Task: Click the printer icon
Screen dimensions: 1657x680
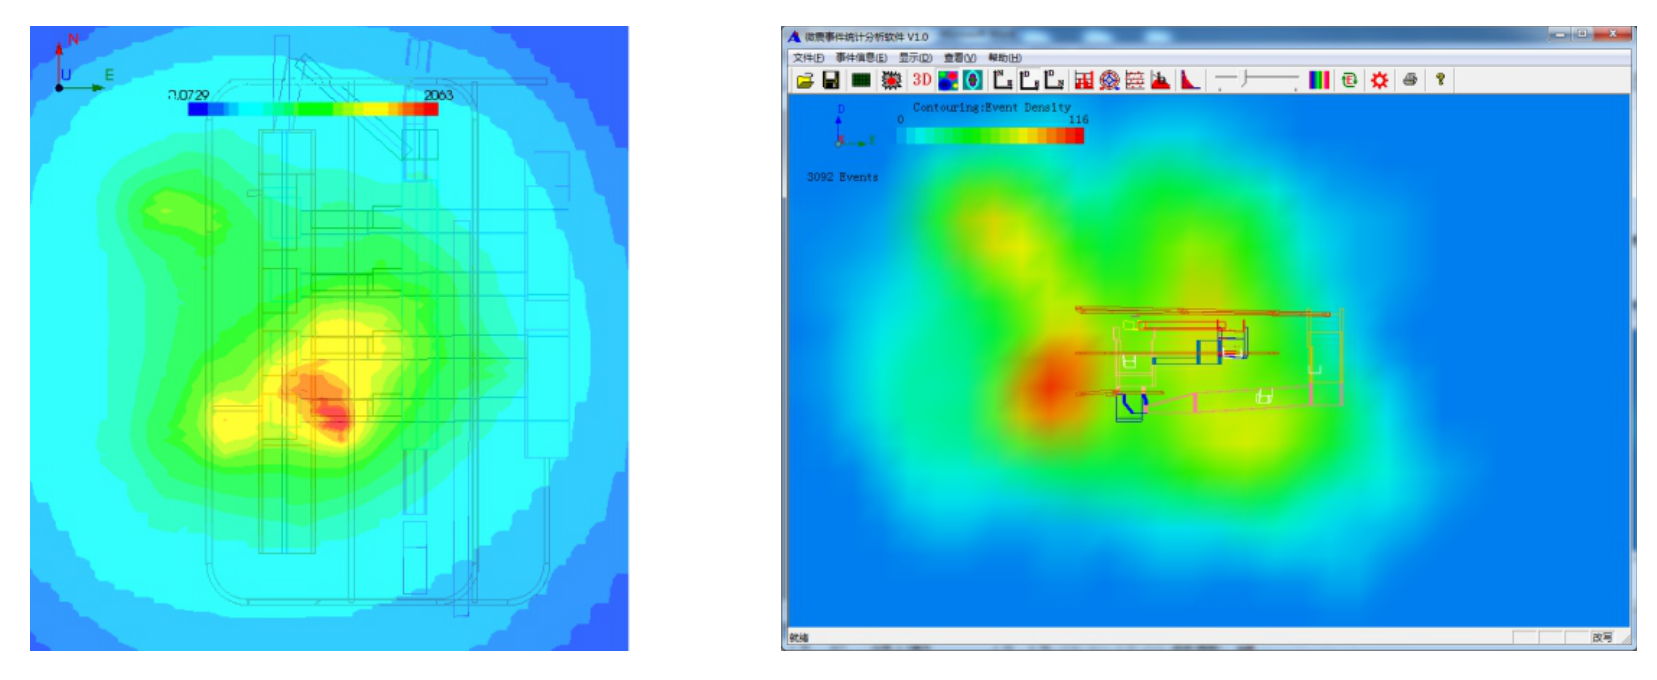Action: click(1410, 80)
